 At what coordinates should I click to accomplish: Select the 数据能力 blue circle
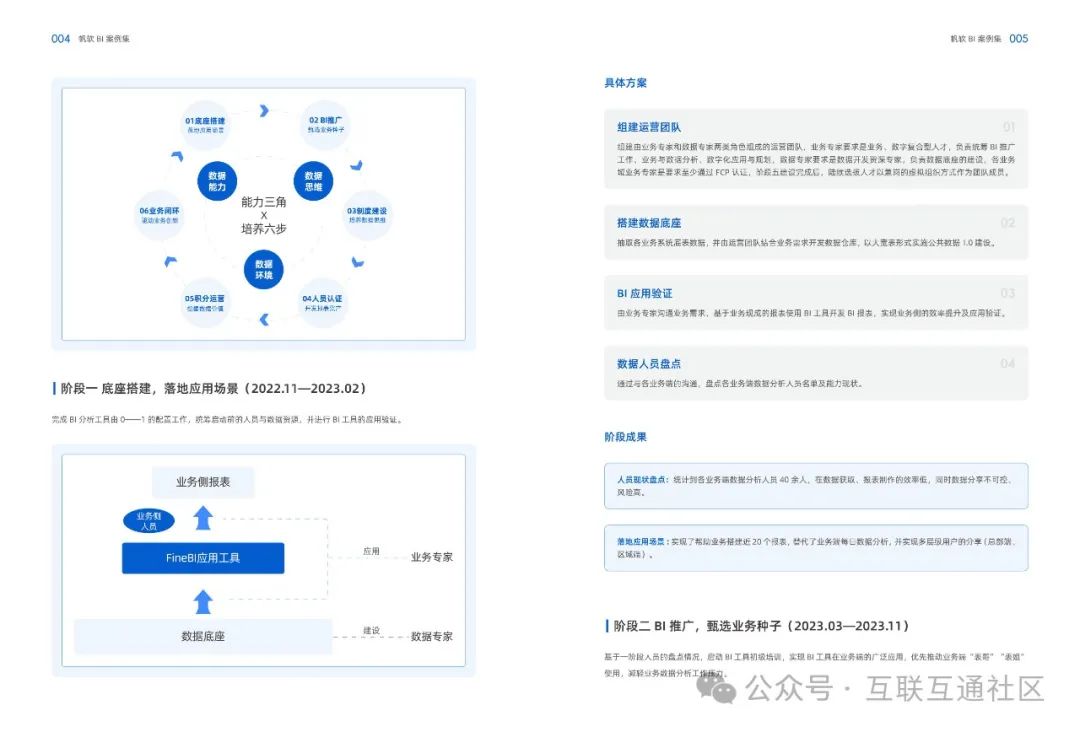pos(217,181)
